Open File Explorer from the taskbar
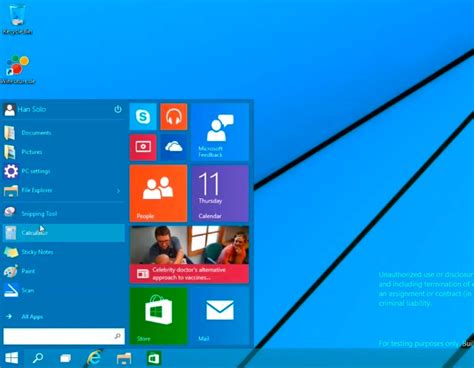 [x=124, y=359]
